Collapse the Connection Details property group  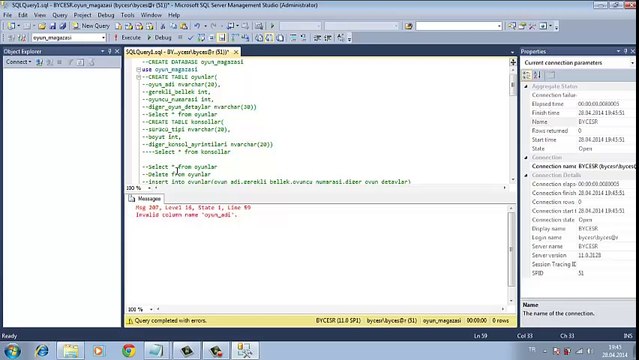[526, 175]
